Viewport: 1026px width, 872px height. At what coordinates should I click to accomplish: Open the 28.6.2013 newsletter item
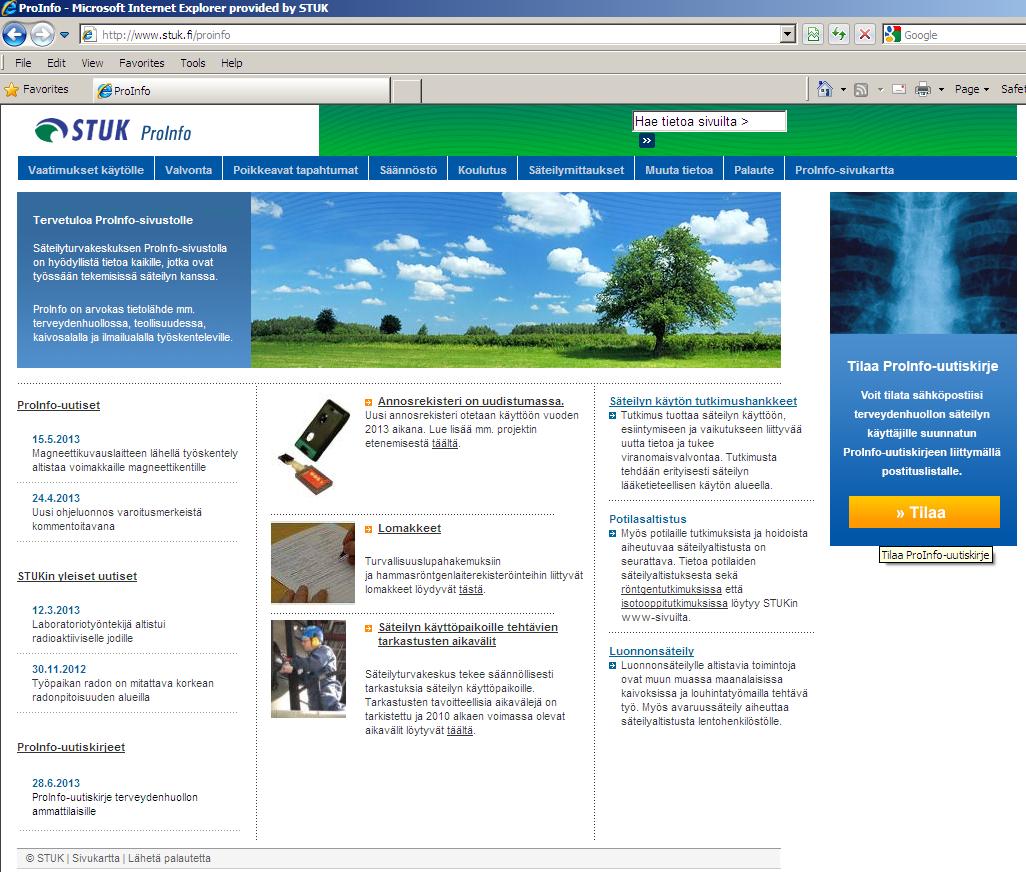click(115, 797)
